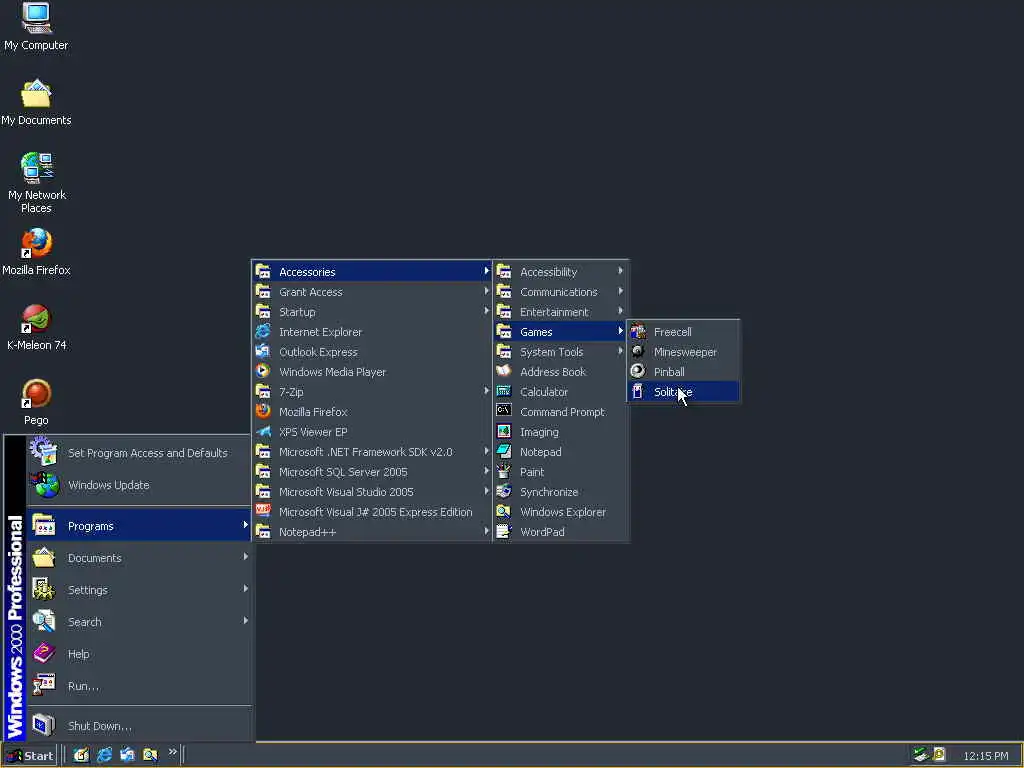This screenshot has width=1024, height=768.
Task: Launch Synchronize from Accessories menu
Action: pyautogui.click(x=560, y=491)
